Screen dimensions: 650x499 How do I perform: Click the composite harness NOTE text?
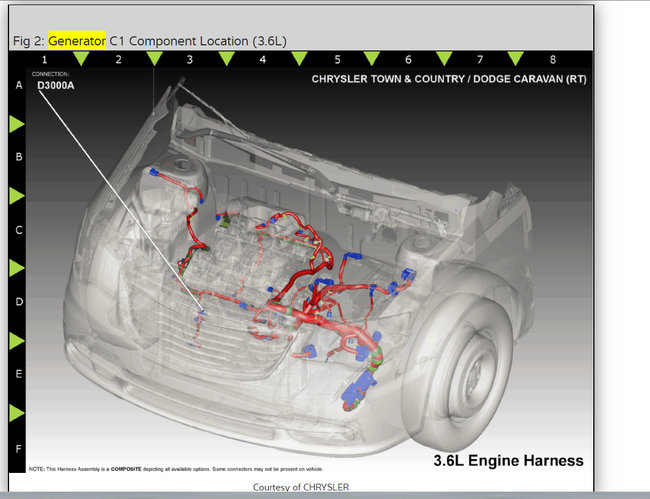click(x=176, y=469)
